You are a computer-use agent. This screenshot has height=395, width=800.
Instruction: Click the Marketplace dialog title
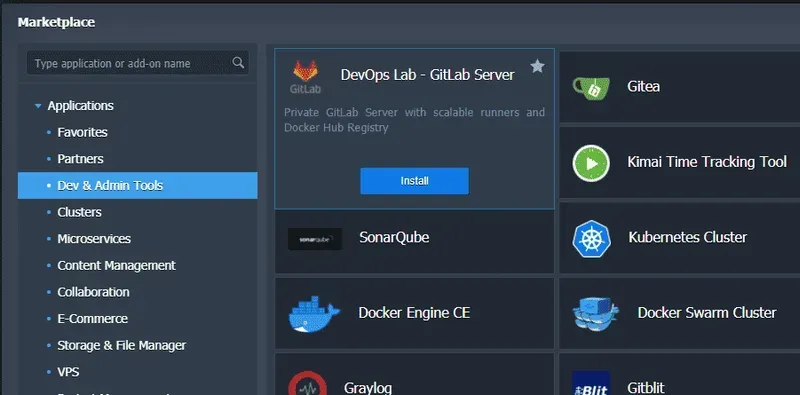point(56,22)
